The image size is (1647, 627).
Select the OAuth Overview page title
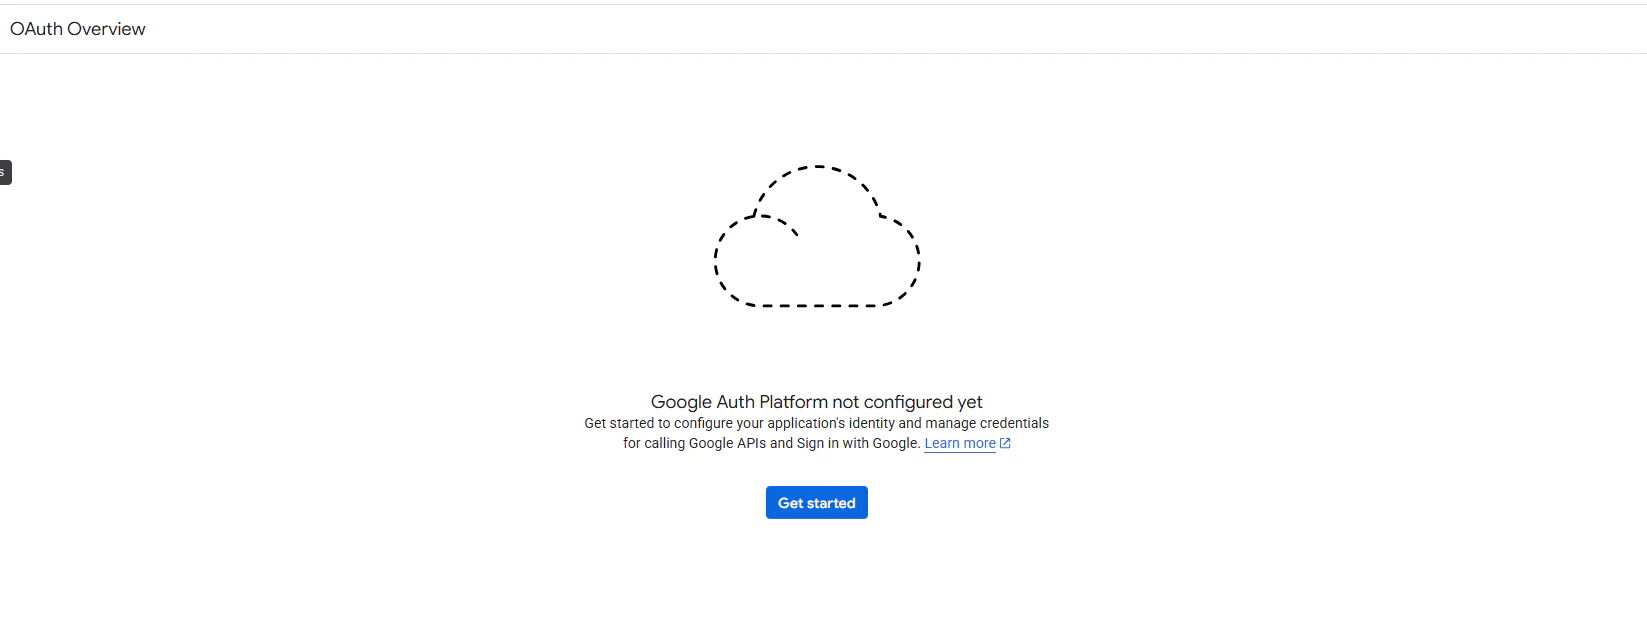(x=78, y=29)
